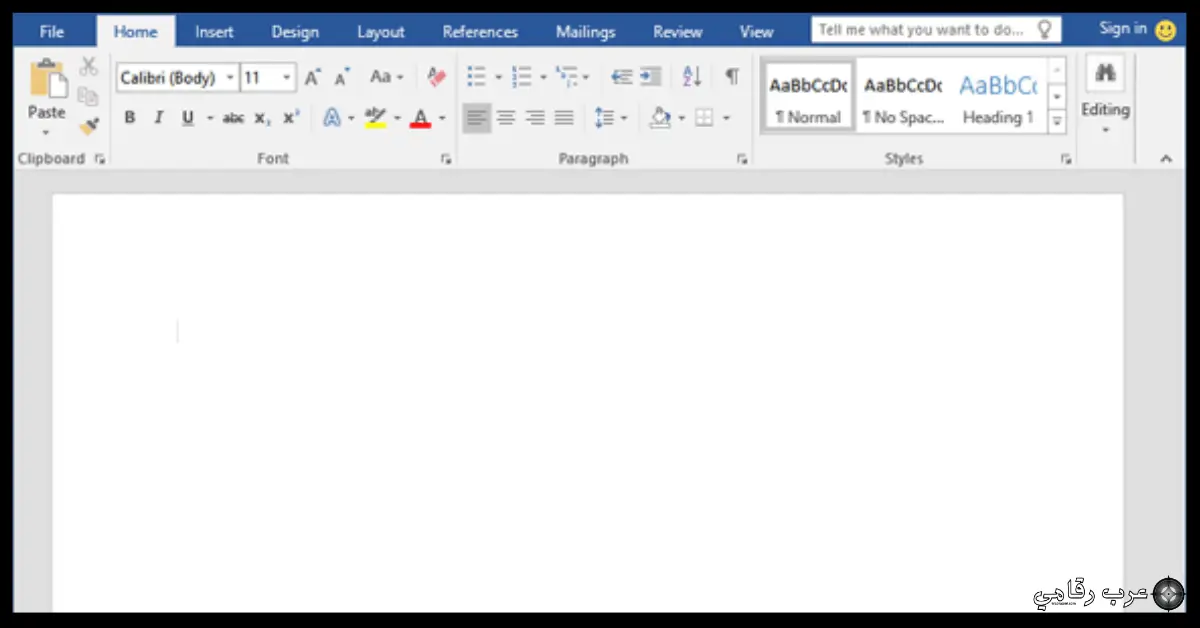
Task: Apply the yellow text highlight color
Action: pos(376,118)
